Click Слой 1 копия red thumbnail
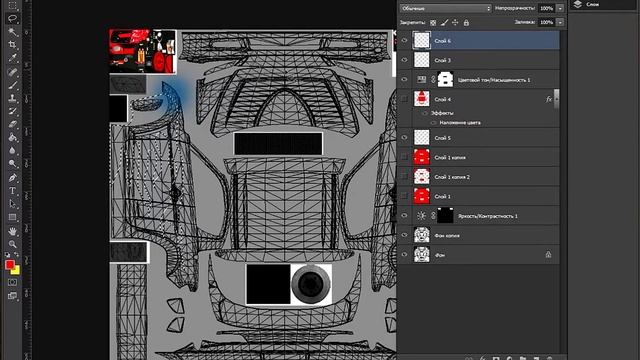 pos(421,157)
